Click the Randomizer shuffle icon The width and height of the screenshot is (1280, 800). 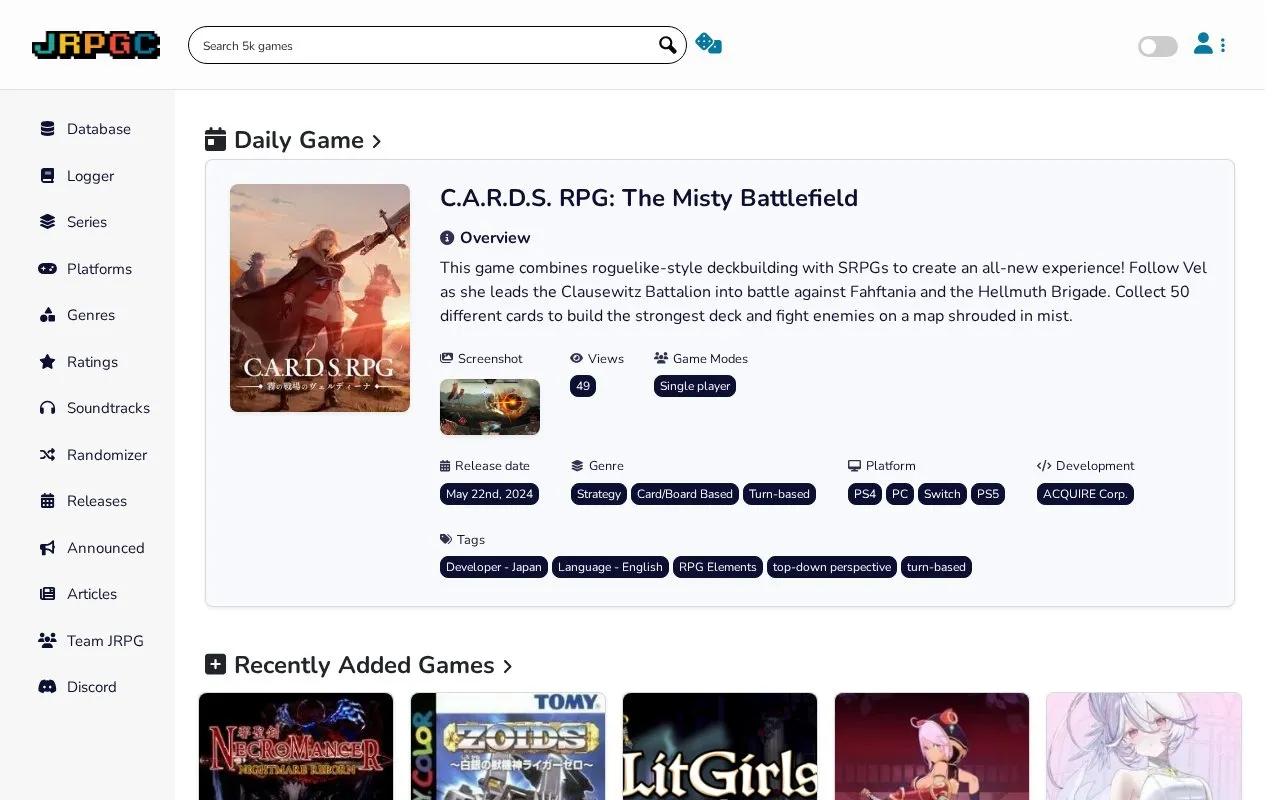coord(47,455)
